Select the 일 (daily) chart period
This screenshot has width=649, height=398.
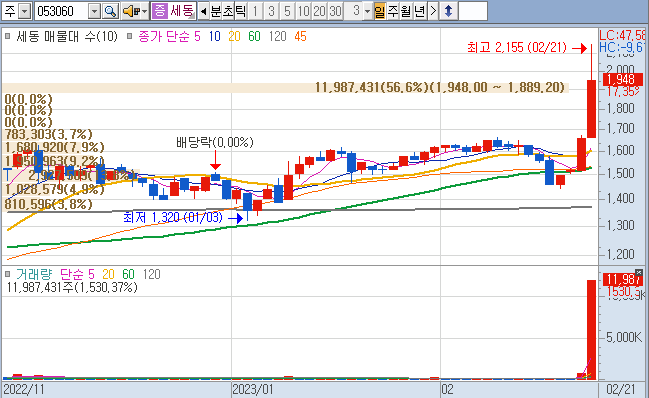tap(380, 11)
